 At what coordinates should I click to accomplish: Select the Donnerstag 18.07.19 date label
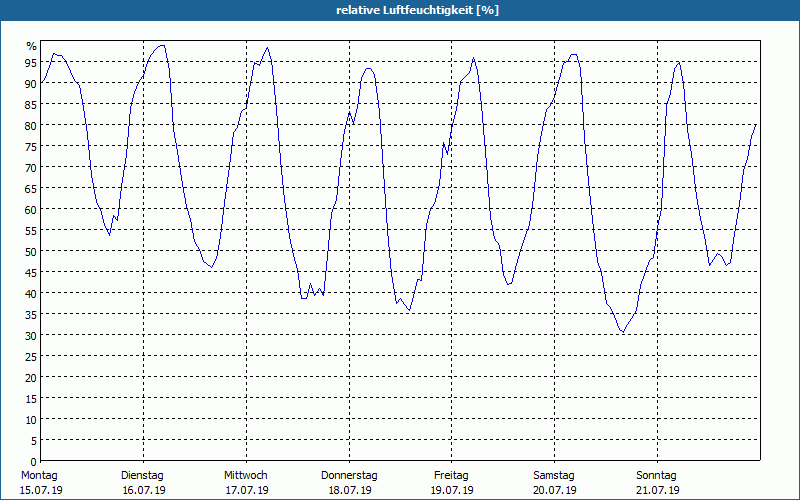coord(349,483)
